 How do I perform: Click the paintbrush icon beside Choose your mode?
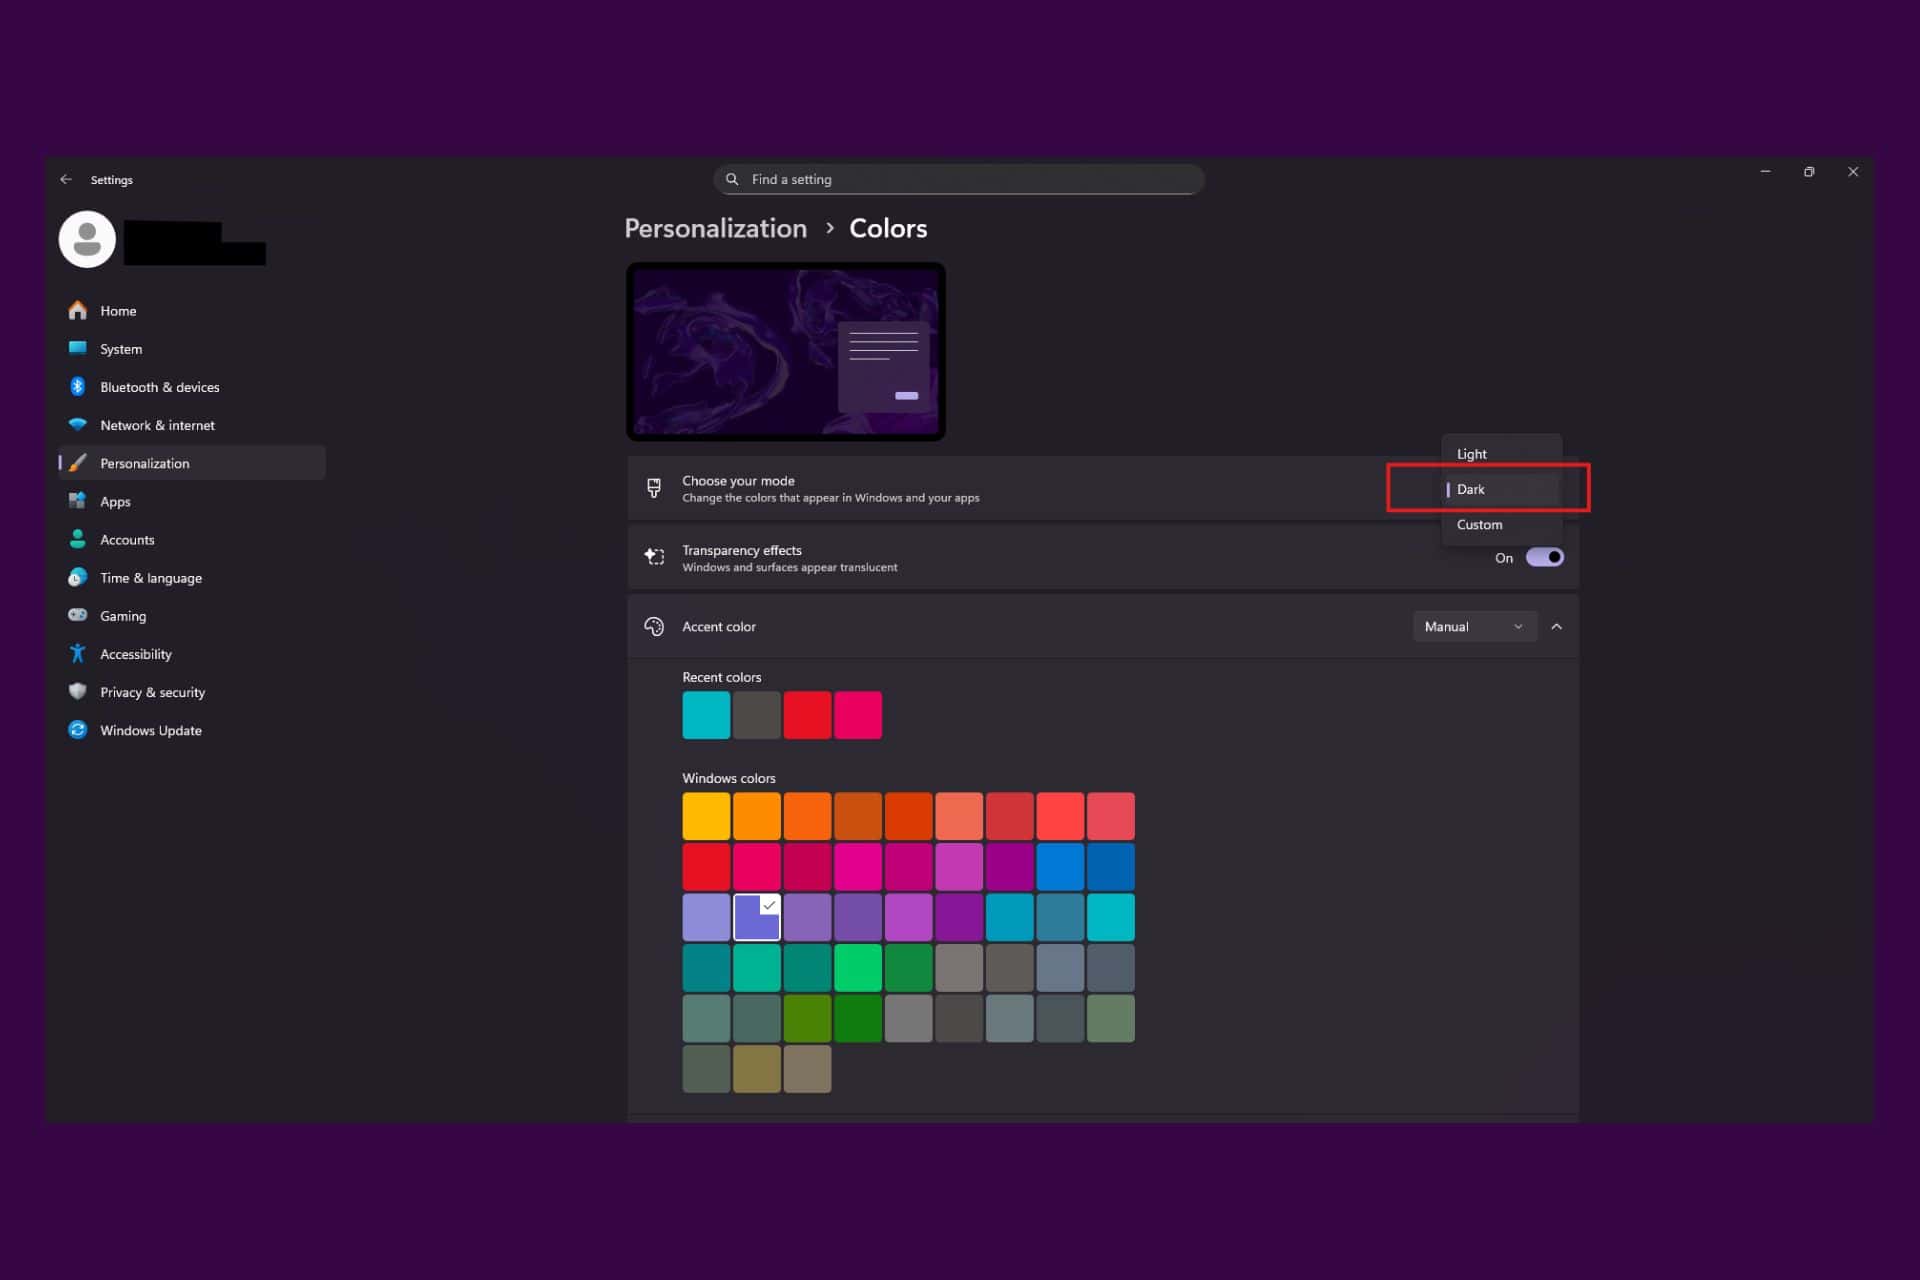point(654,488)
